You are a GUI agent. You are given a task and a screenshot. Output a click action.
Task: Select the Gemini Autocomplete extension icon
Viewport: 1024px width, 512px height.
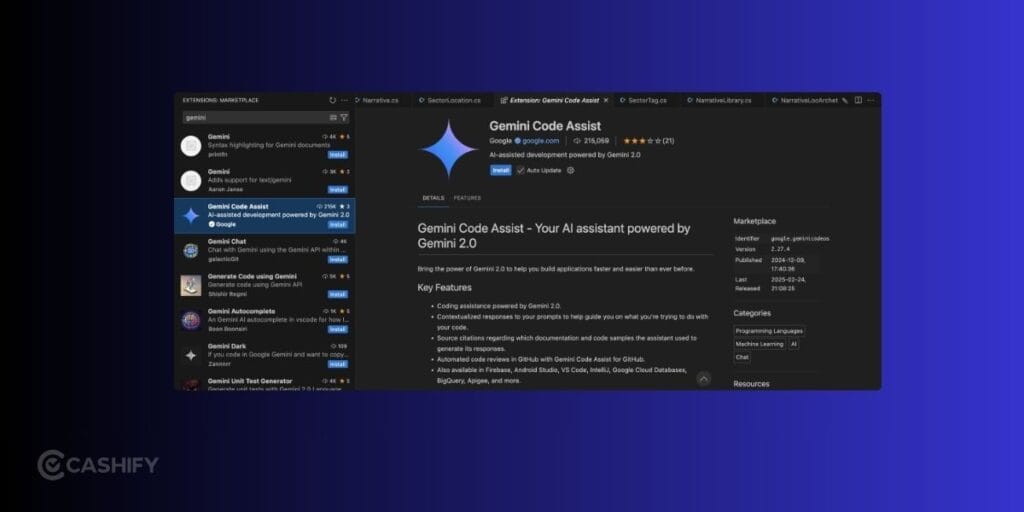191,320
